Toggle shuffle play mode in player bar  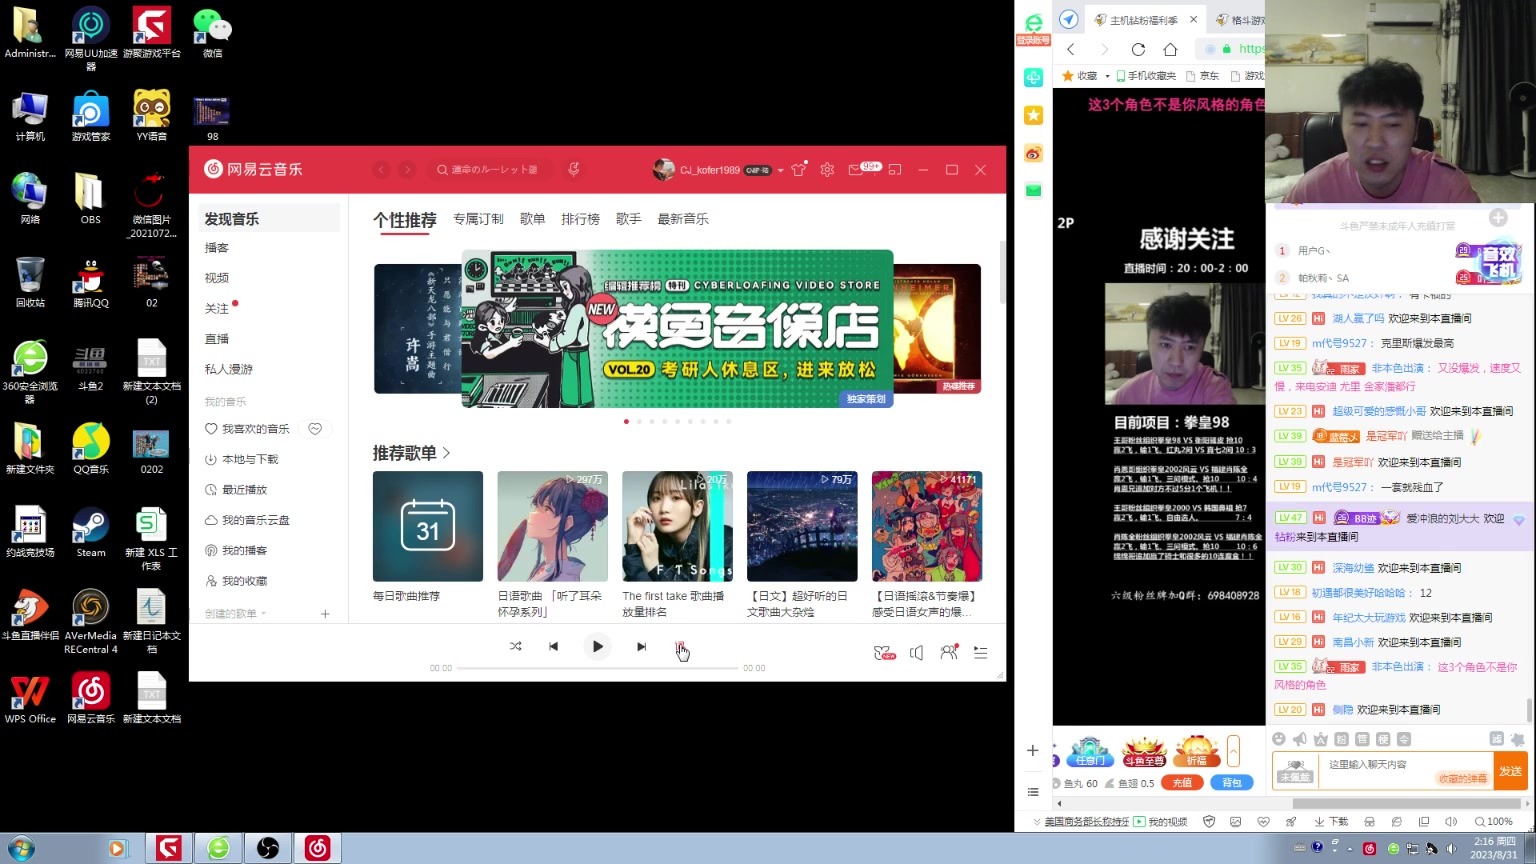point(515,646)
